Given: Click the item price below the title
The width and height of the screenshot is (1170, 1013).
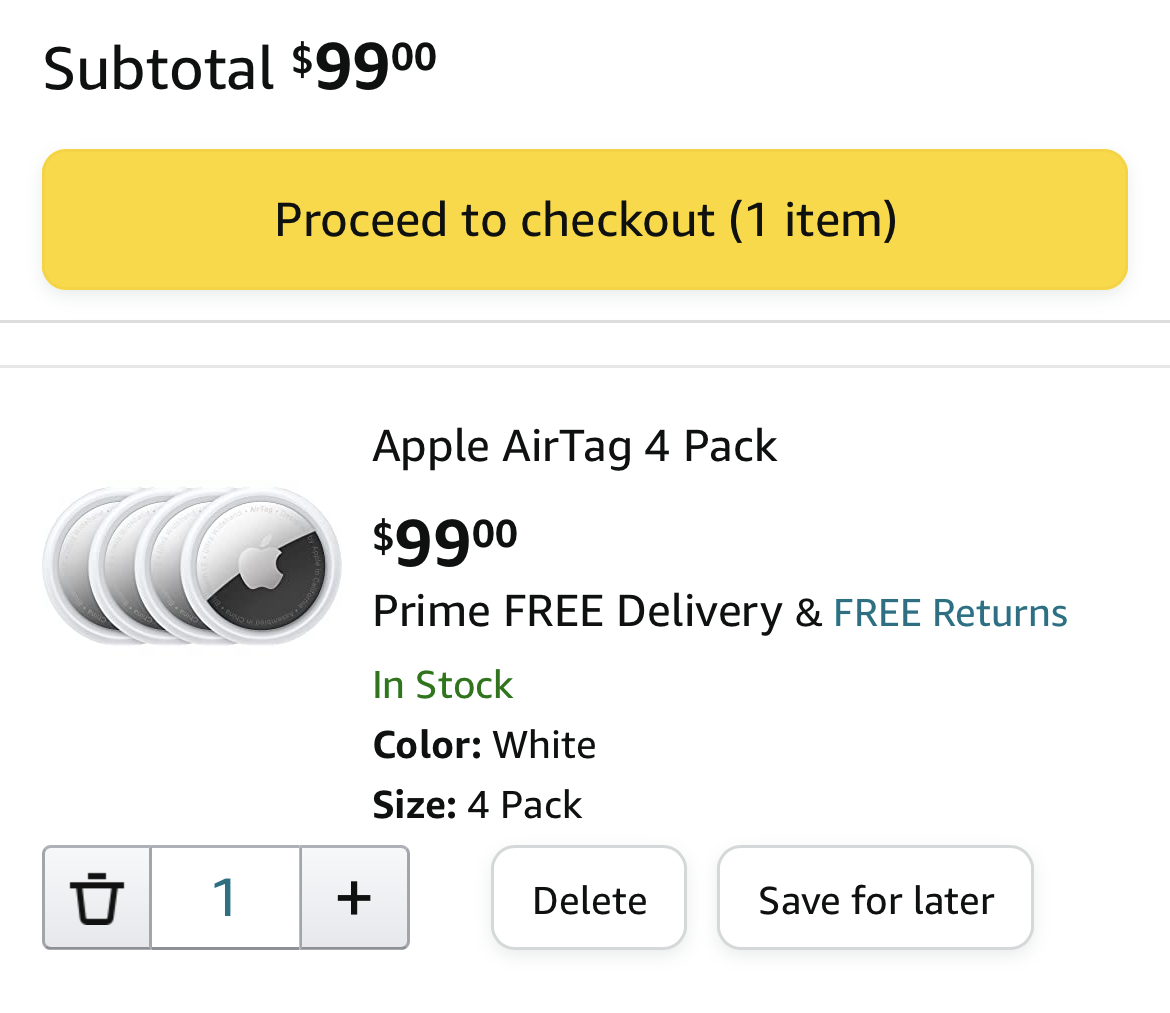Looking at the screenshot, I should pos(445,541).
